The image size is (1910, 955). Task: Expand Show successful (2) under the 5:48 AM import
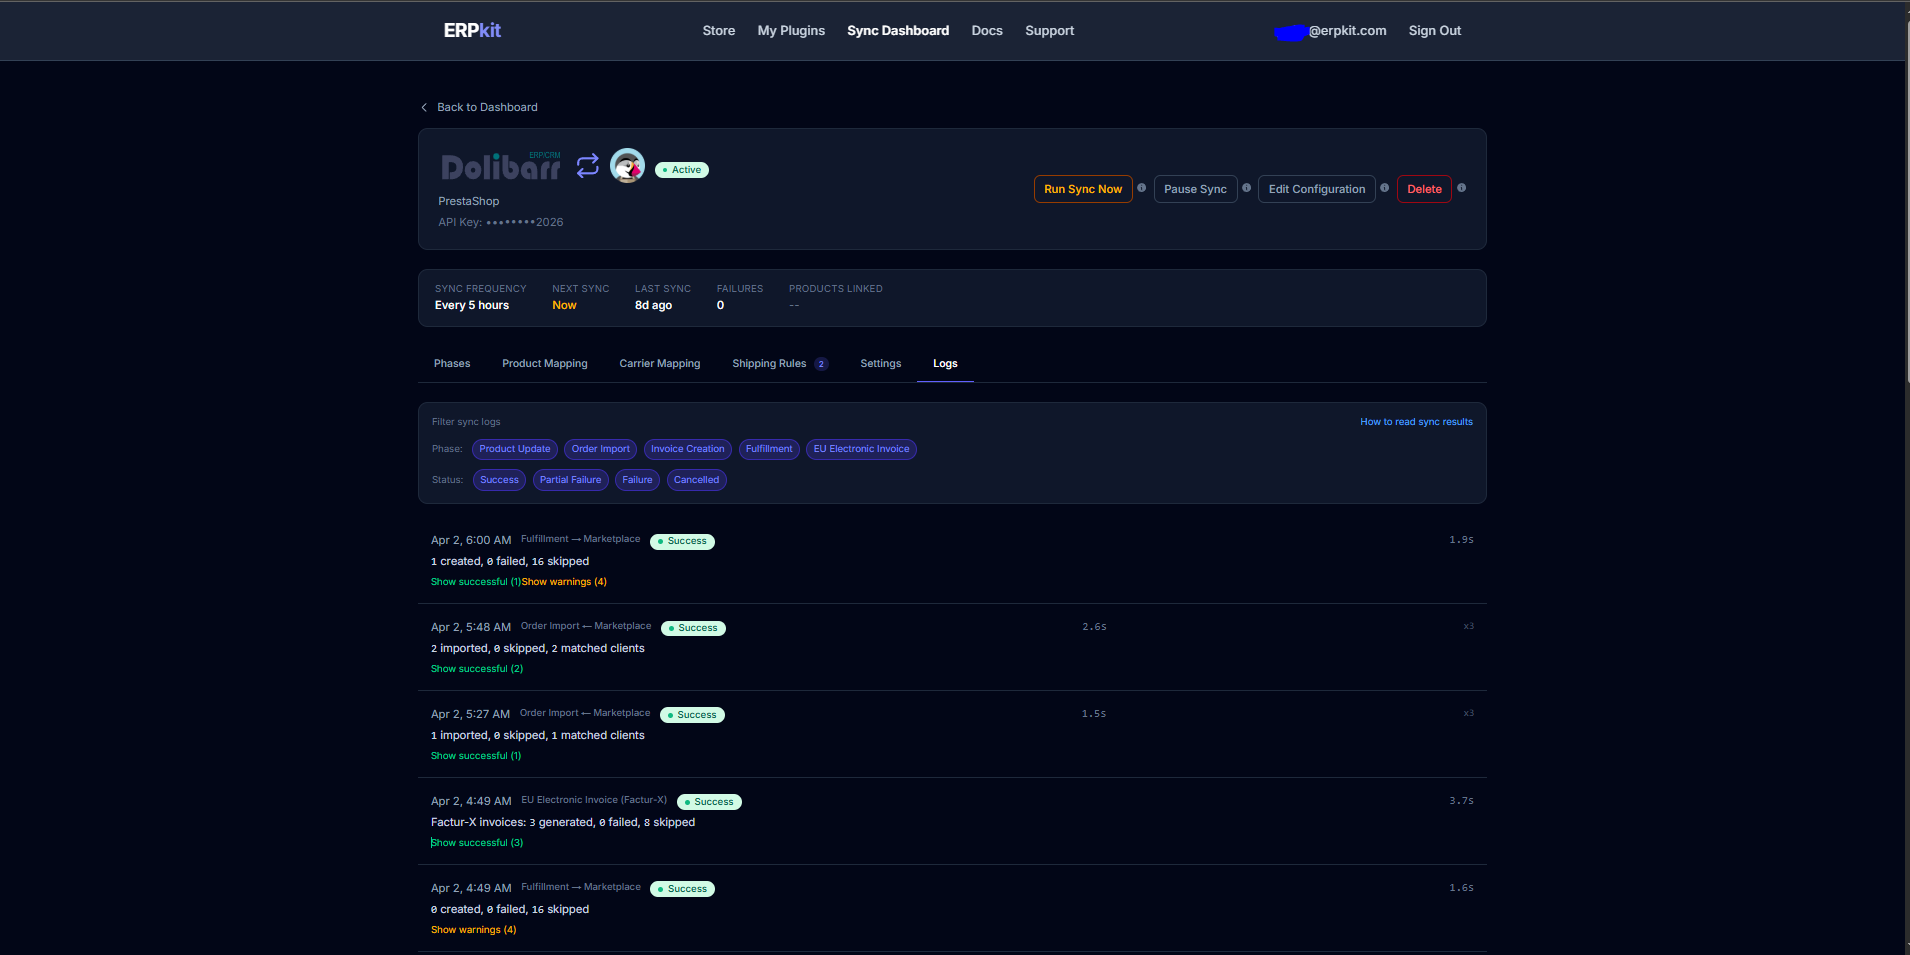tap(476, 668)
